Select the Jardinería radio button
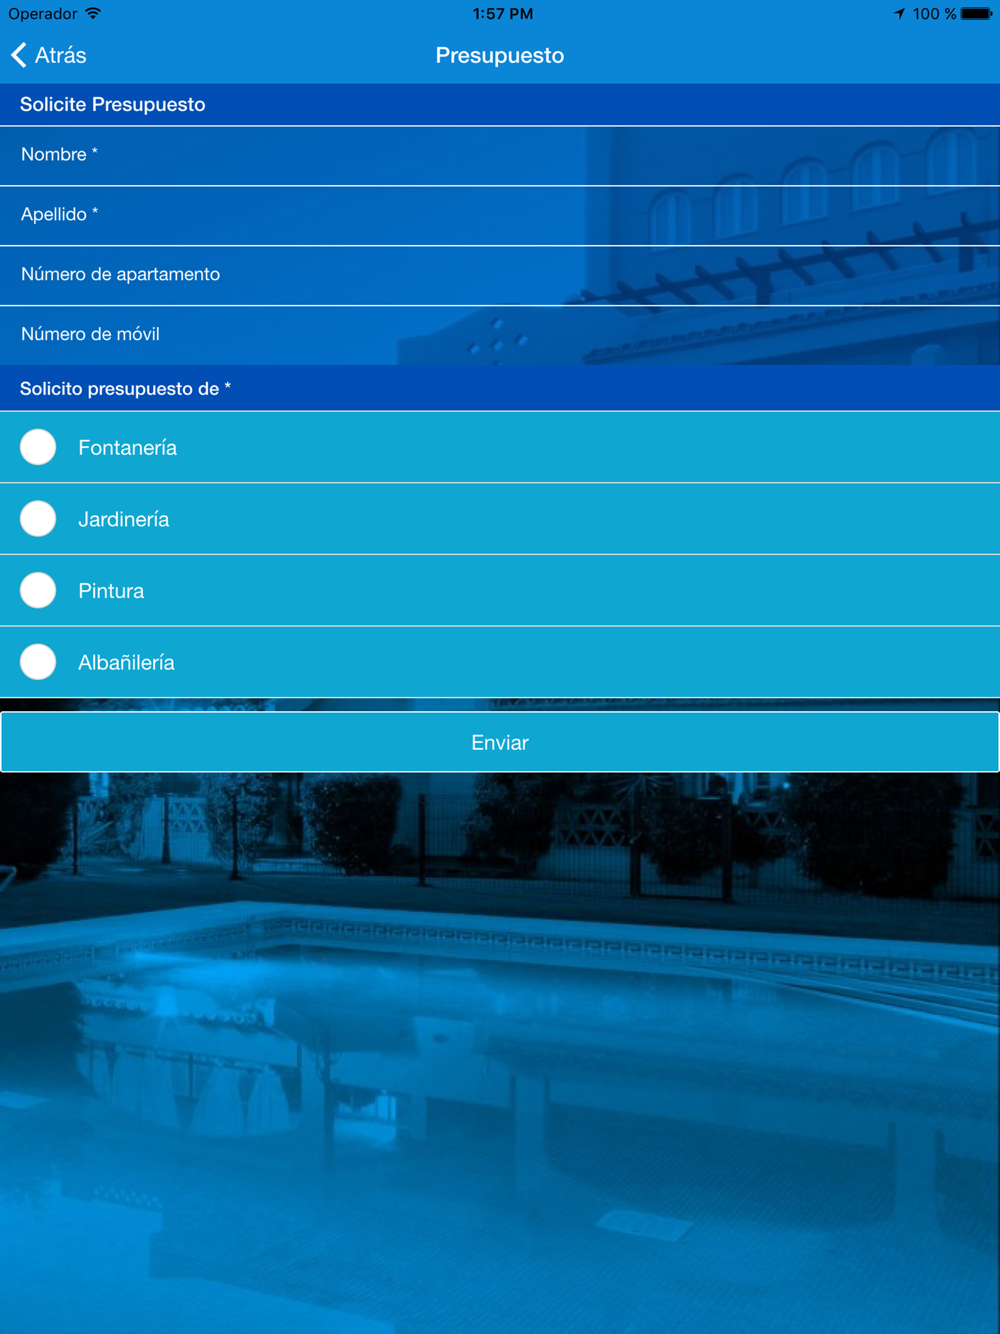This screenshot has width=1000, height=1334. (38, 519)
